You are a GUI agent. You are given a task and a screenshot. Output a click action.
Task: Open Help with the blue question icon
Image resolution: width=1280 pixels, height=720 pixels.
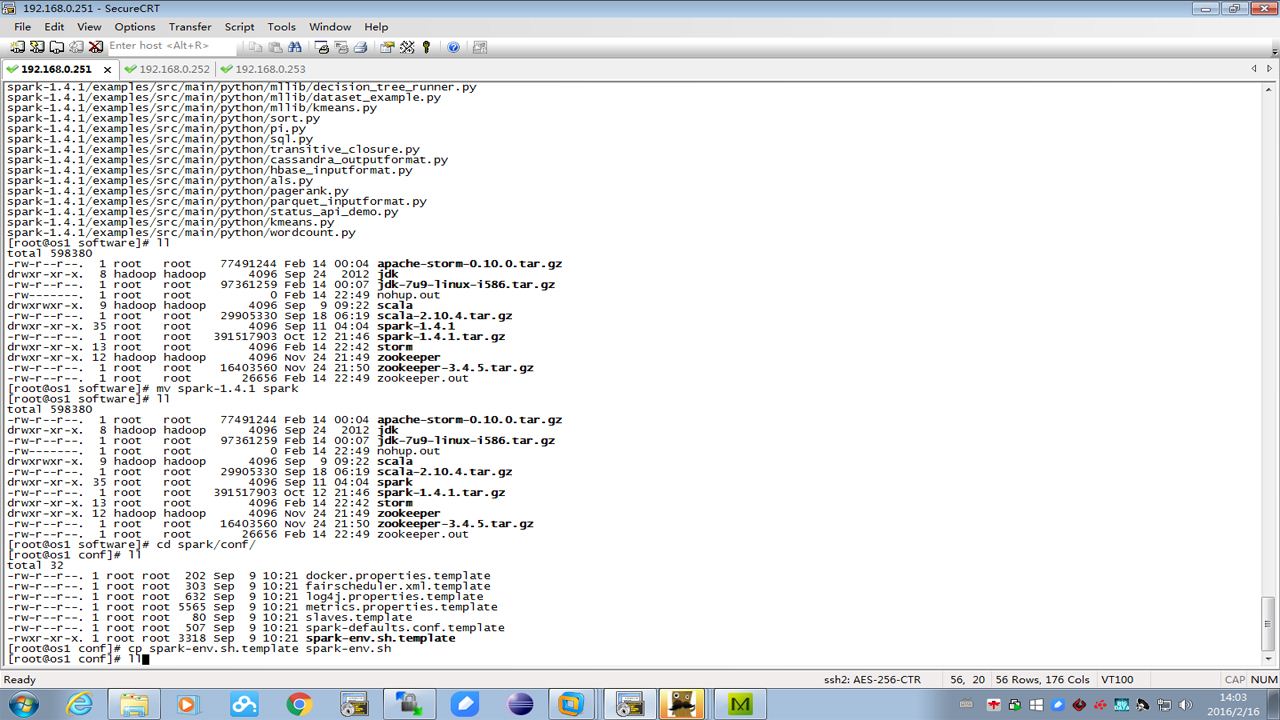click(453, 47)
